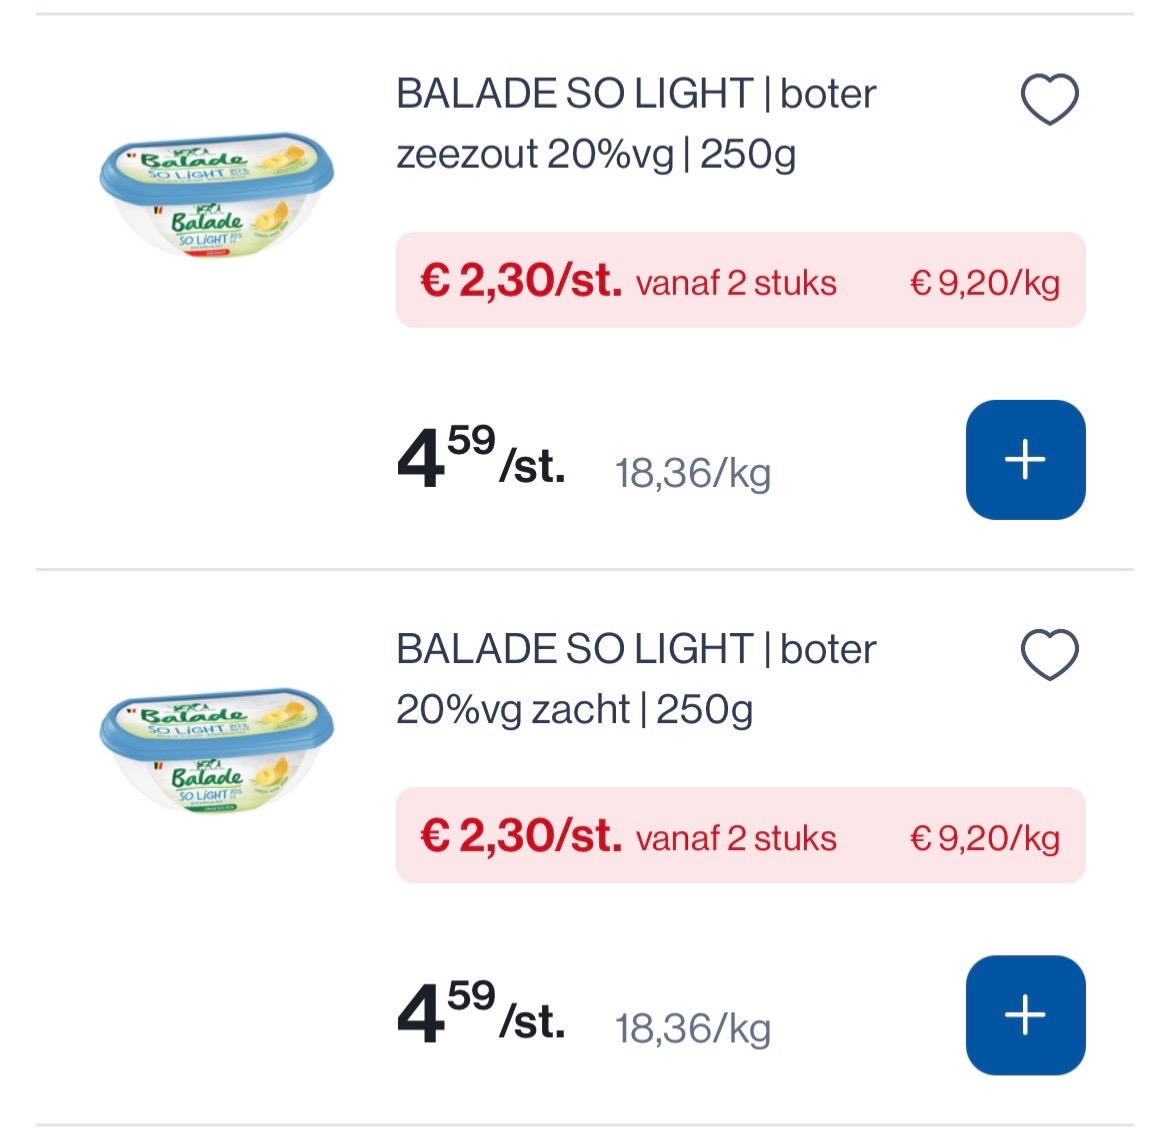Select 'vanaf 2 stuks' on the zeezout butter

736,283
